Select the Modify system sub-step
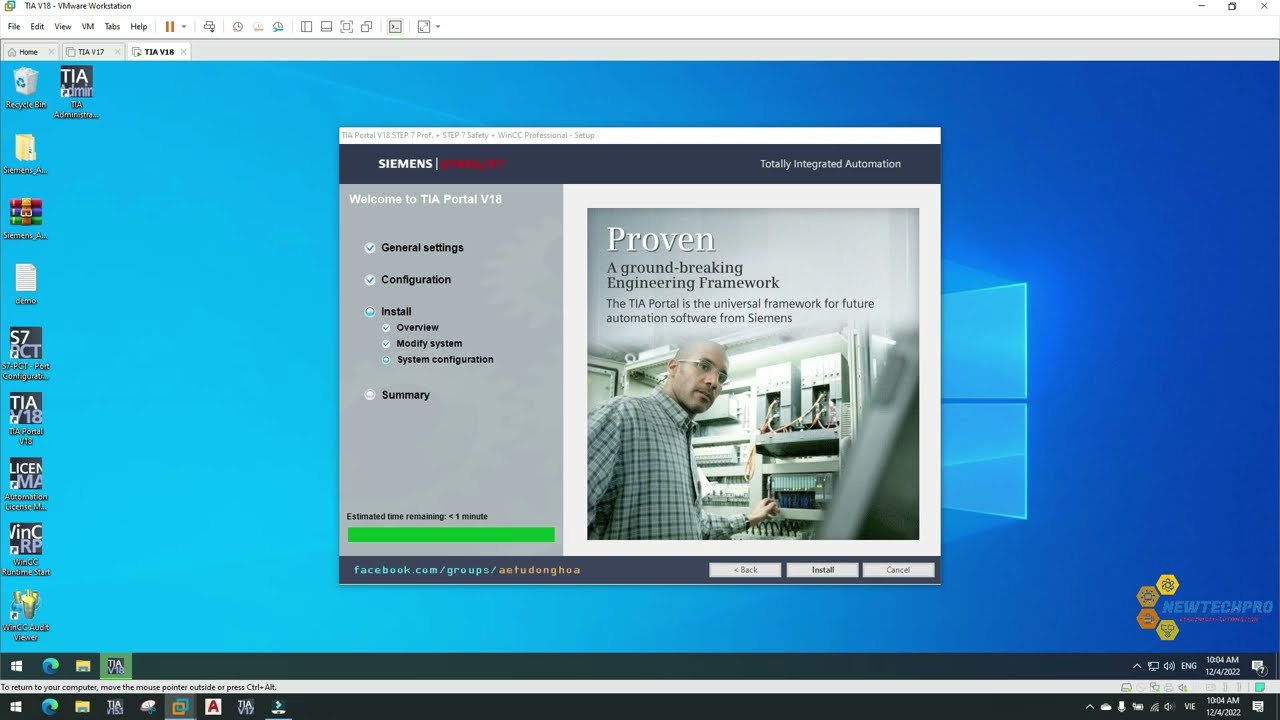1280x720 pixels. (x=429, y=344)
